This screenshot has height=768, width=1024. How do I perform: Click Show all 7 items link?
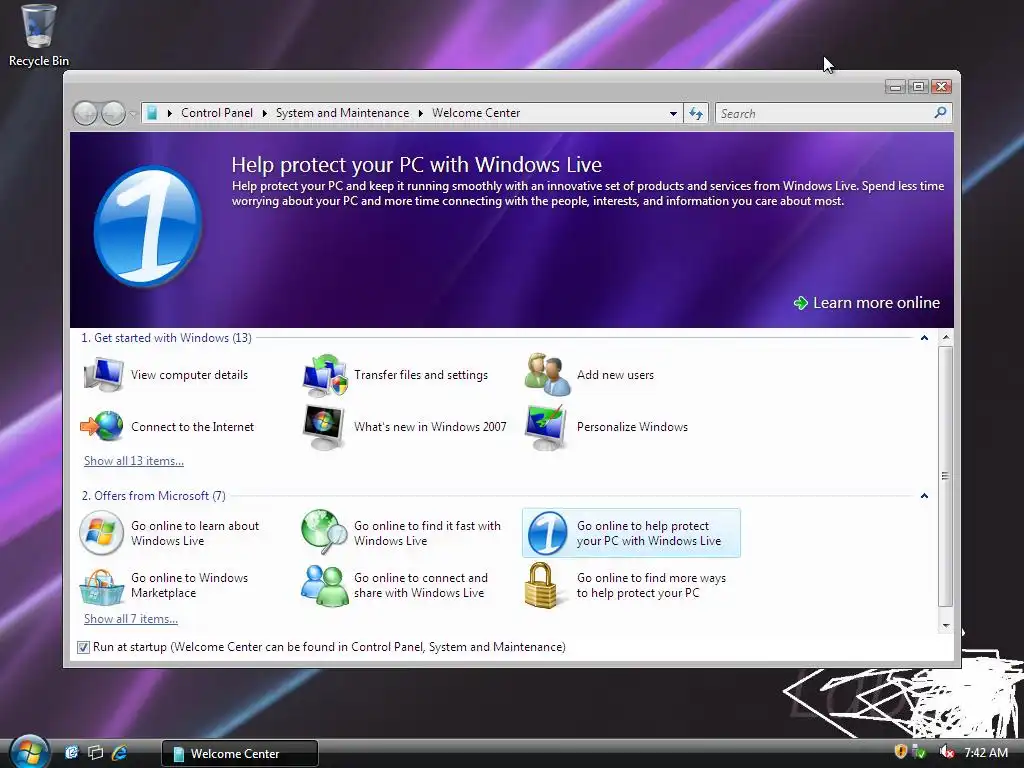[x=131, y=619]
